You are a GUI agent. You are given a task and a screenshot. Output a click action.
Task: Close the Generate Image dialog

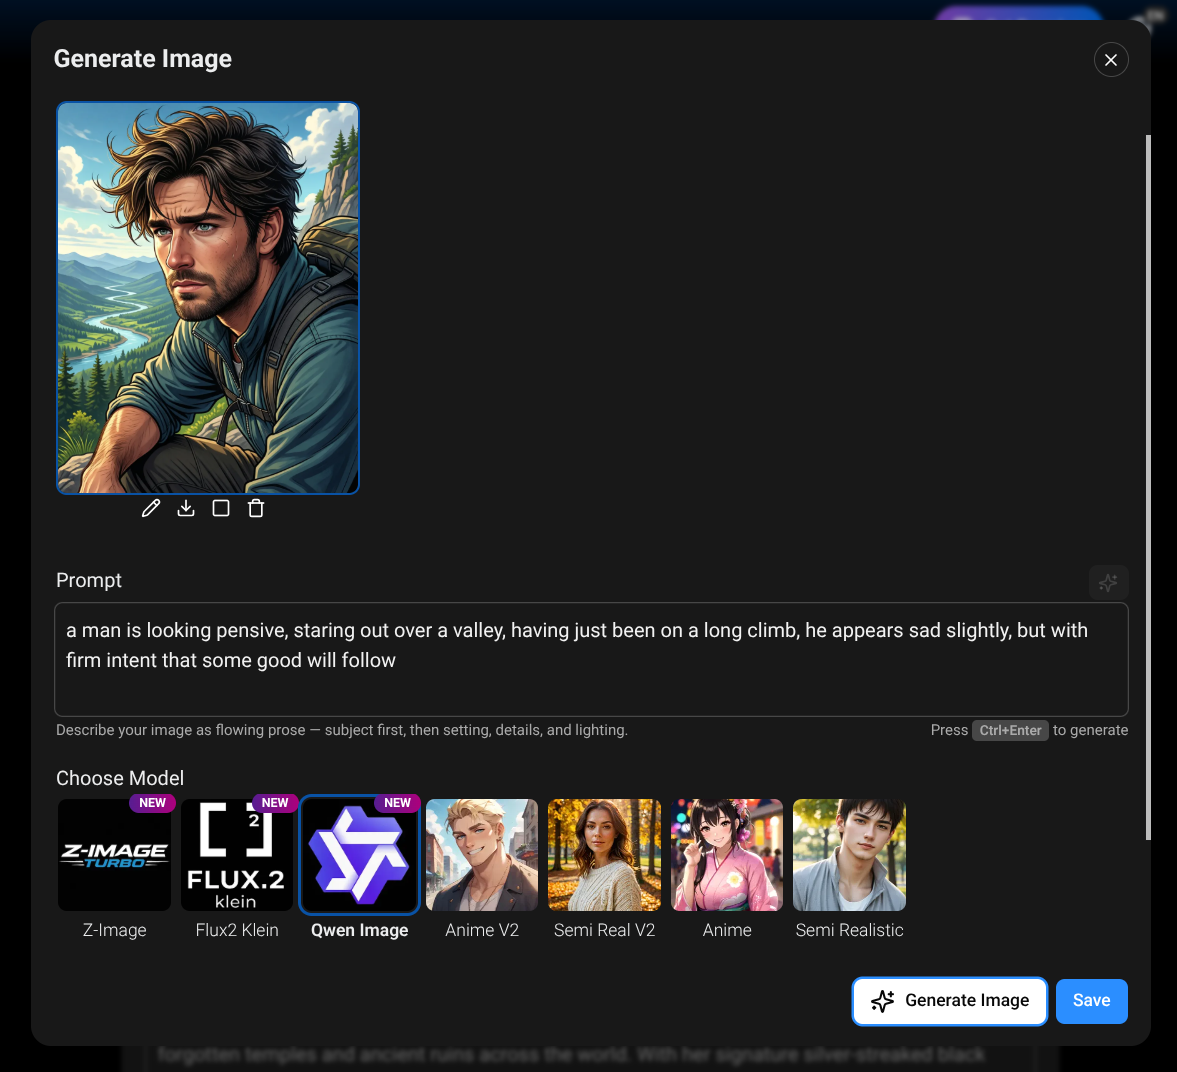coord(1111,60)
